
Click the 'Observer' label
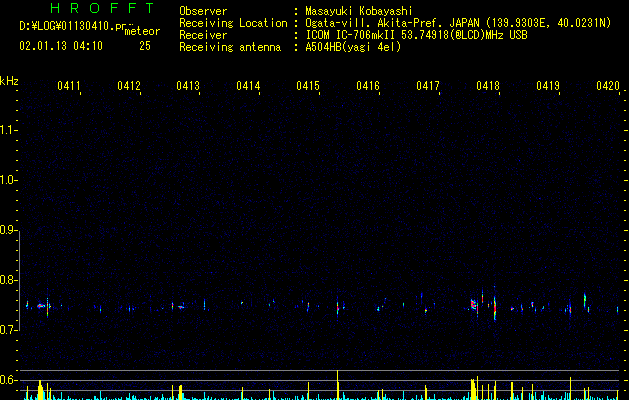tap(203, 11)
